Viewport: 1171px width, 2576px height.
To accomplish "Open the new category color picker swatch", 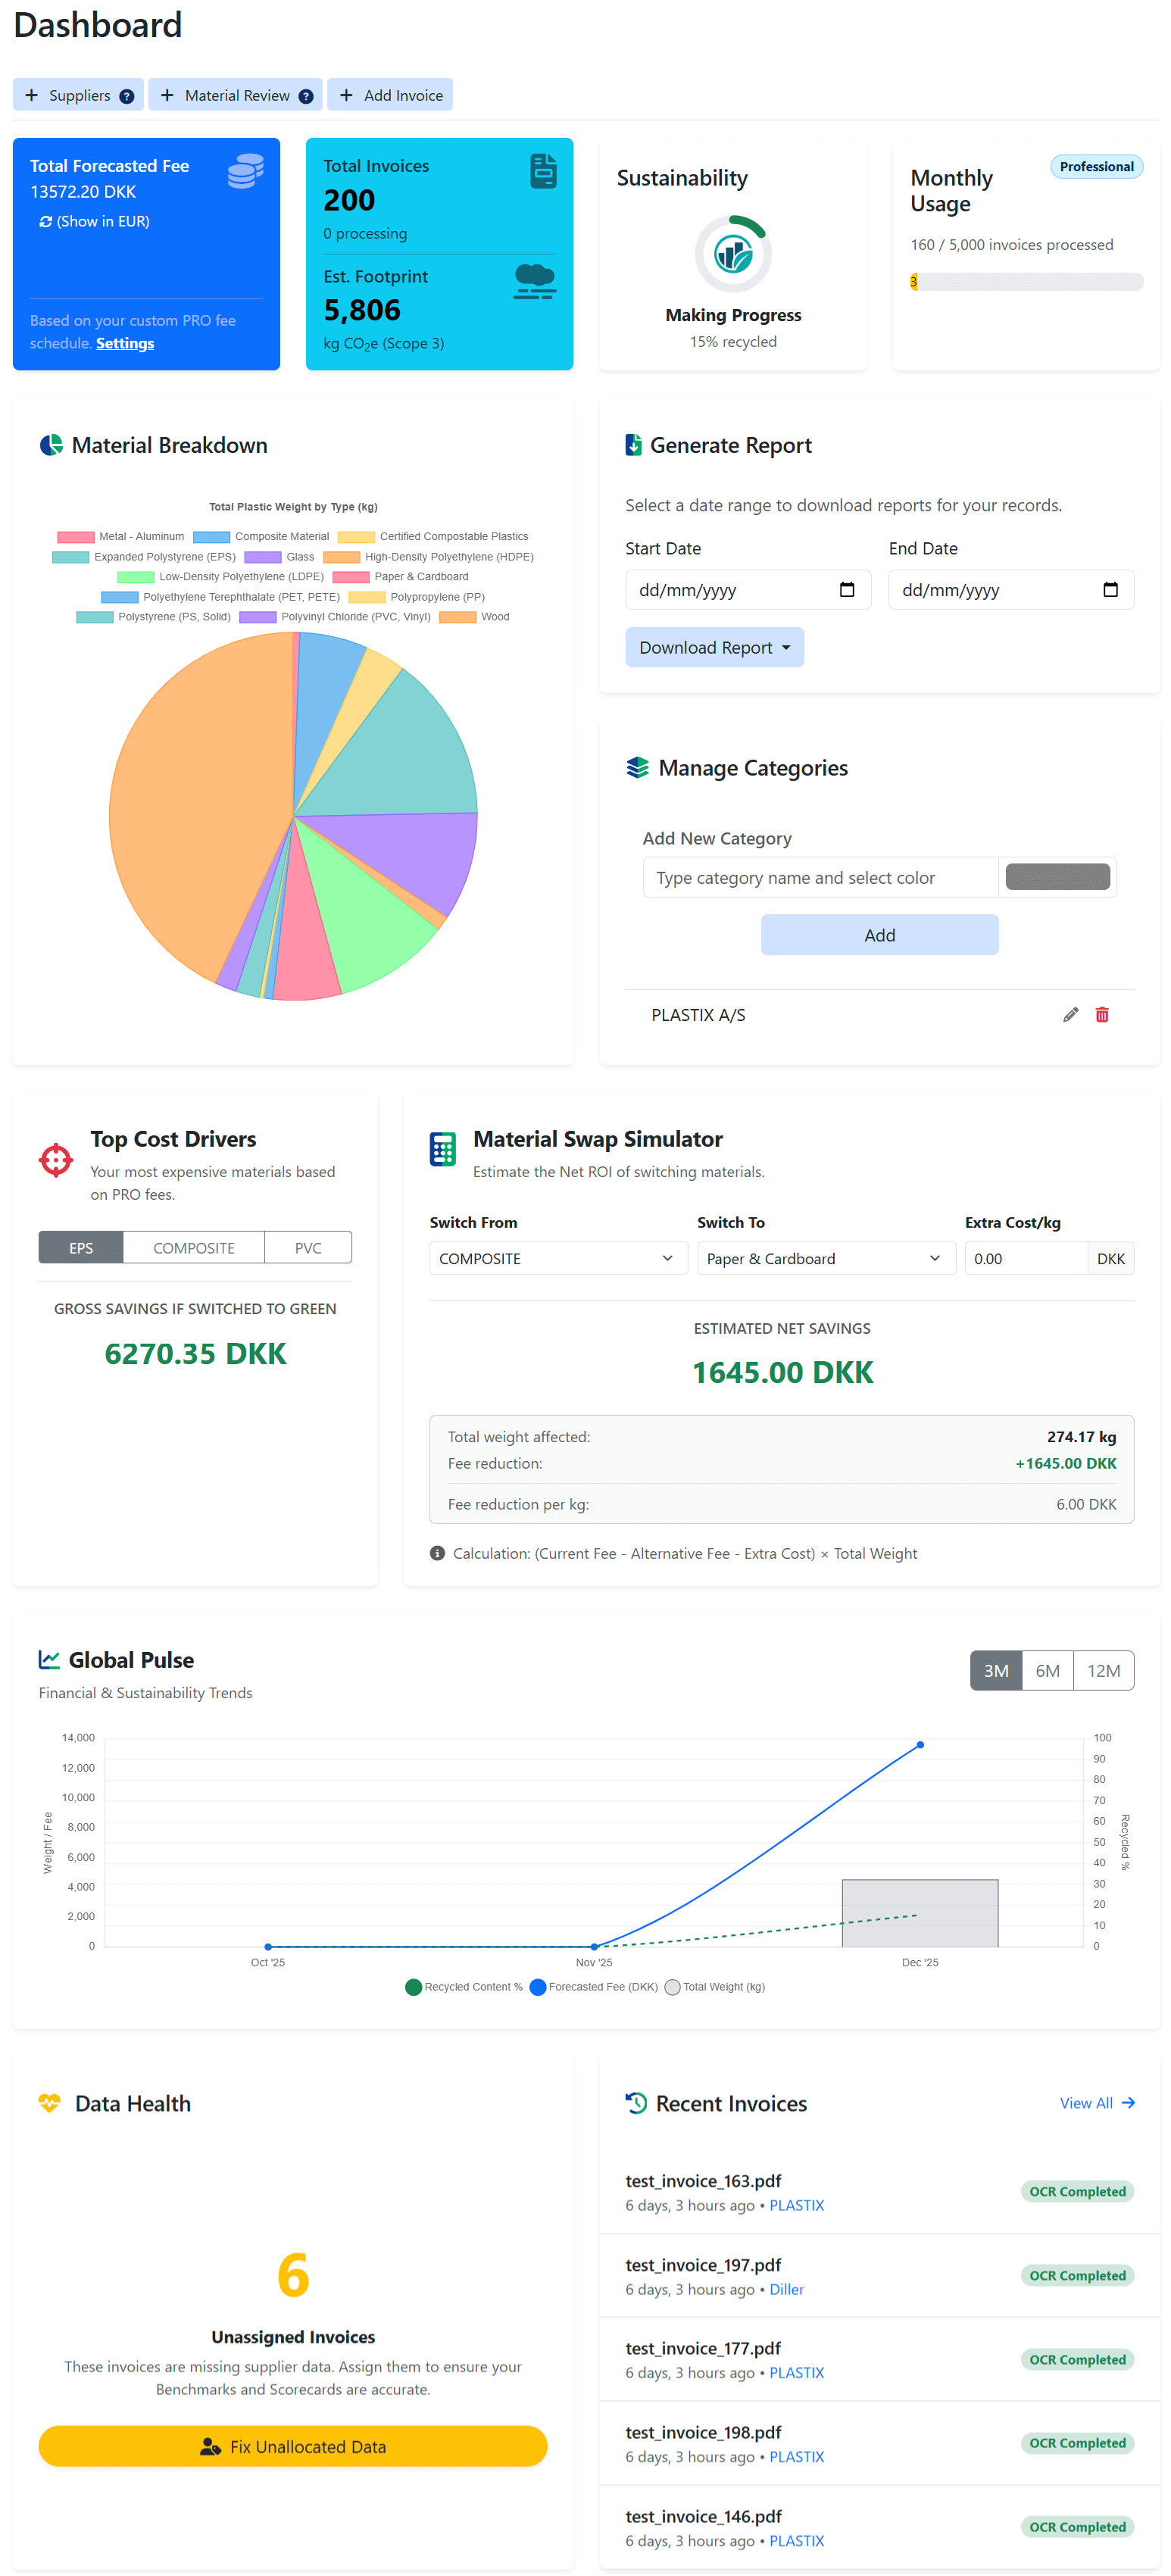I will point(1057,877).
